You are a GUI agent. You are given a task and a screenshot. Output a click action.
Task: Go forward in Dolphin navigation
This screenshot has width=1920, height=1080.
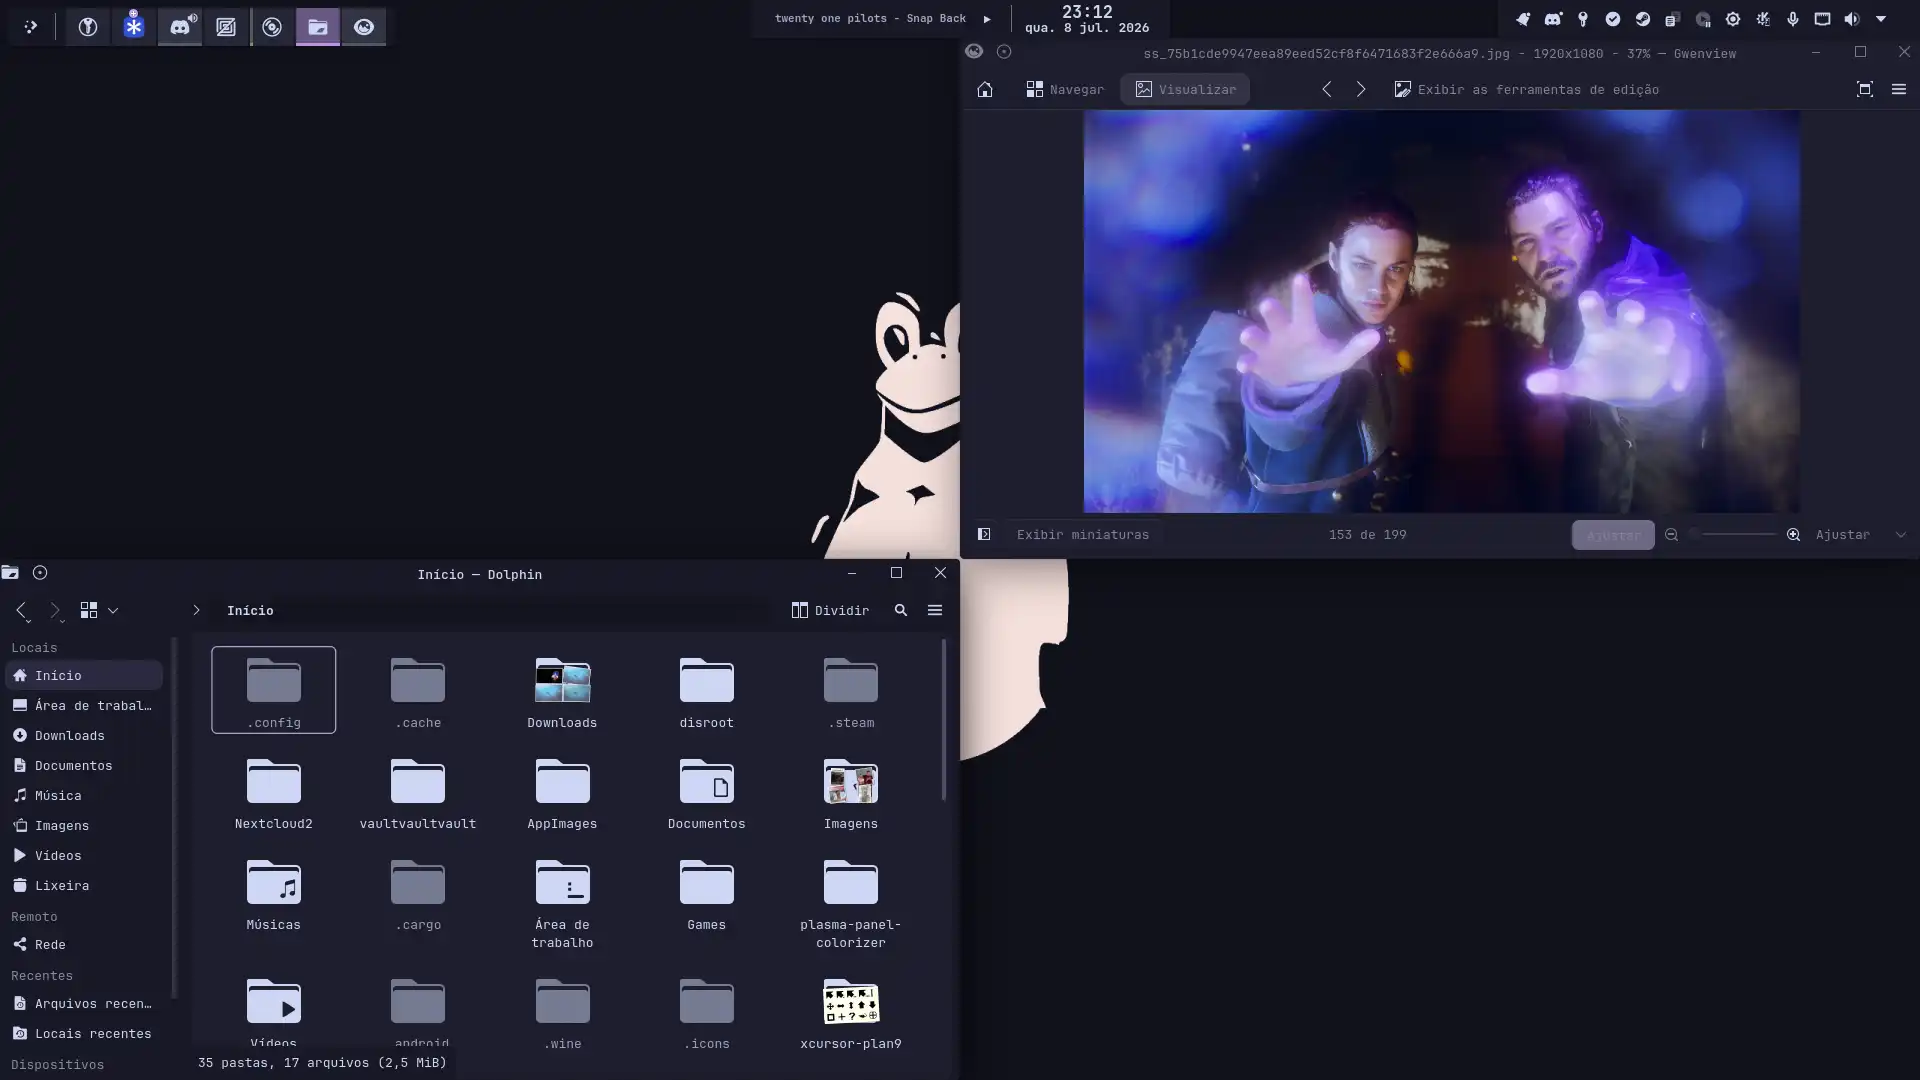(x=55, y=610)
